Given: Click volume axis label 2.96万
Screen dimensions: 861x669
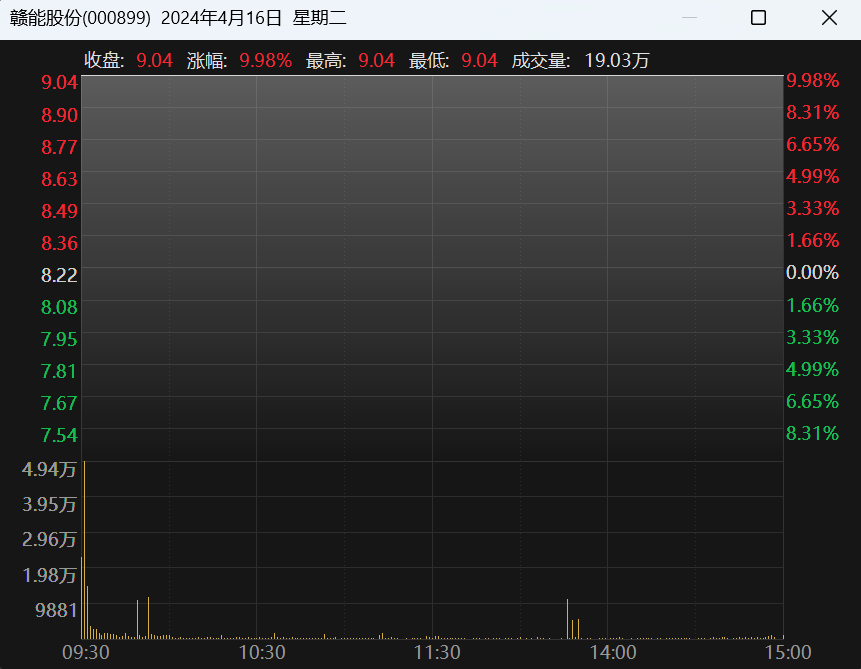Looking at the screenshot, I should click(x=49, y=539).
